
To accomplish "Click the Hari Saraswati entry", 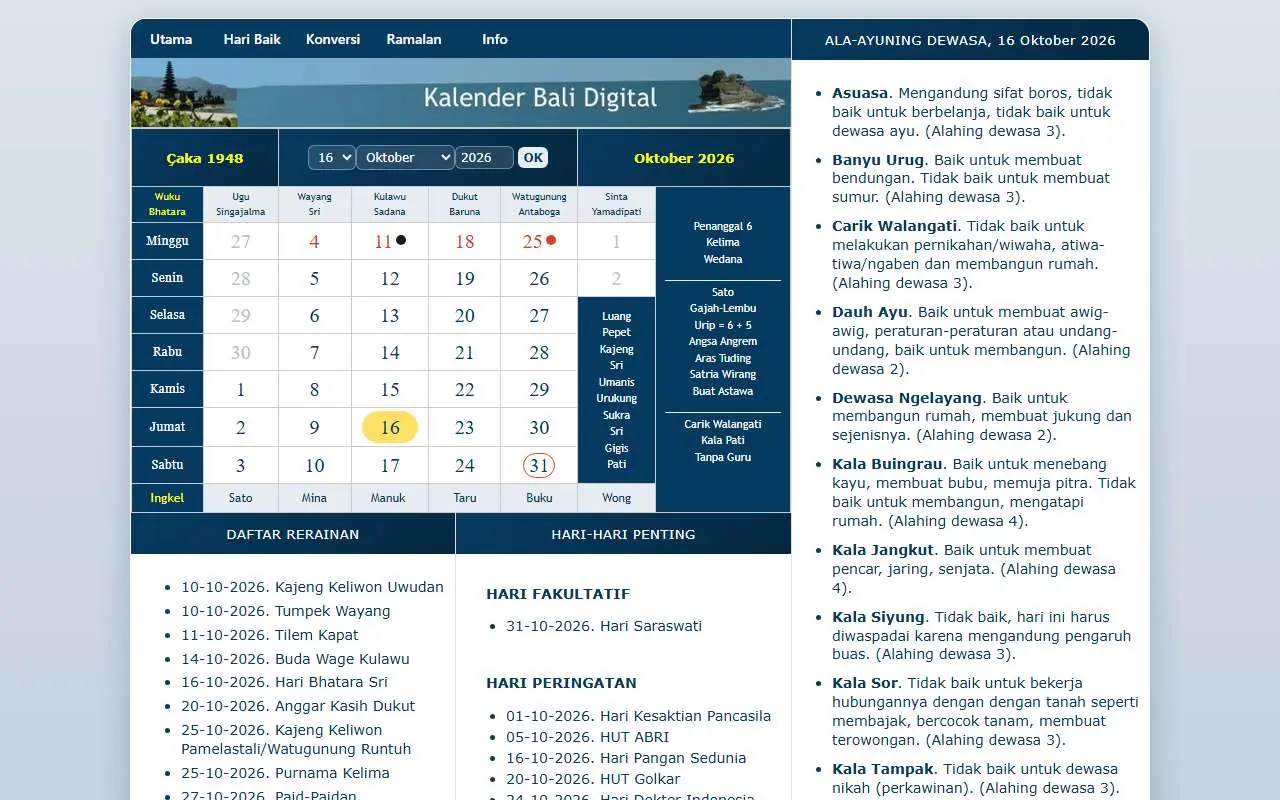I will click(x=604, y=626).
